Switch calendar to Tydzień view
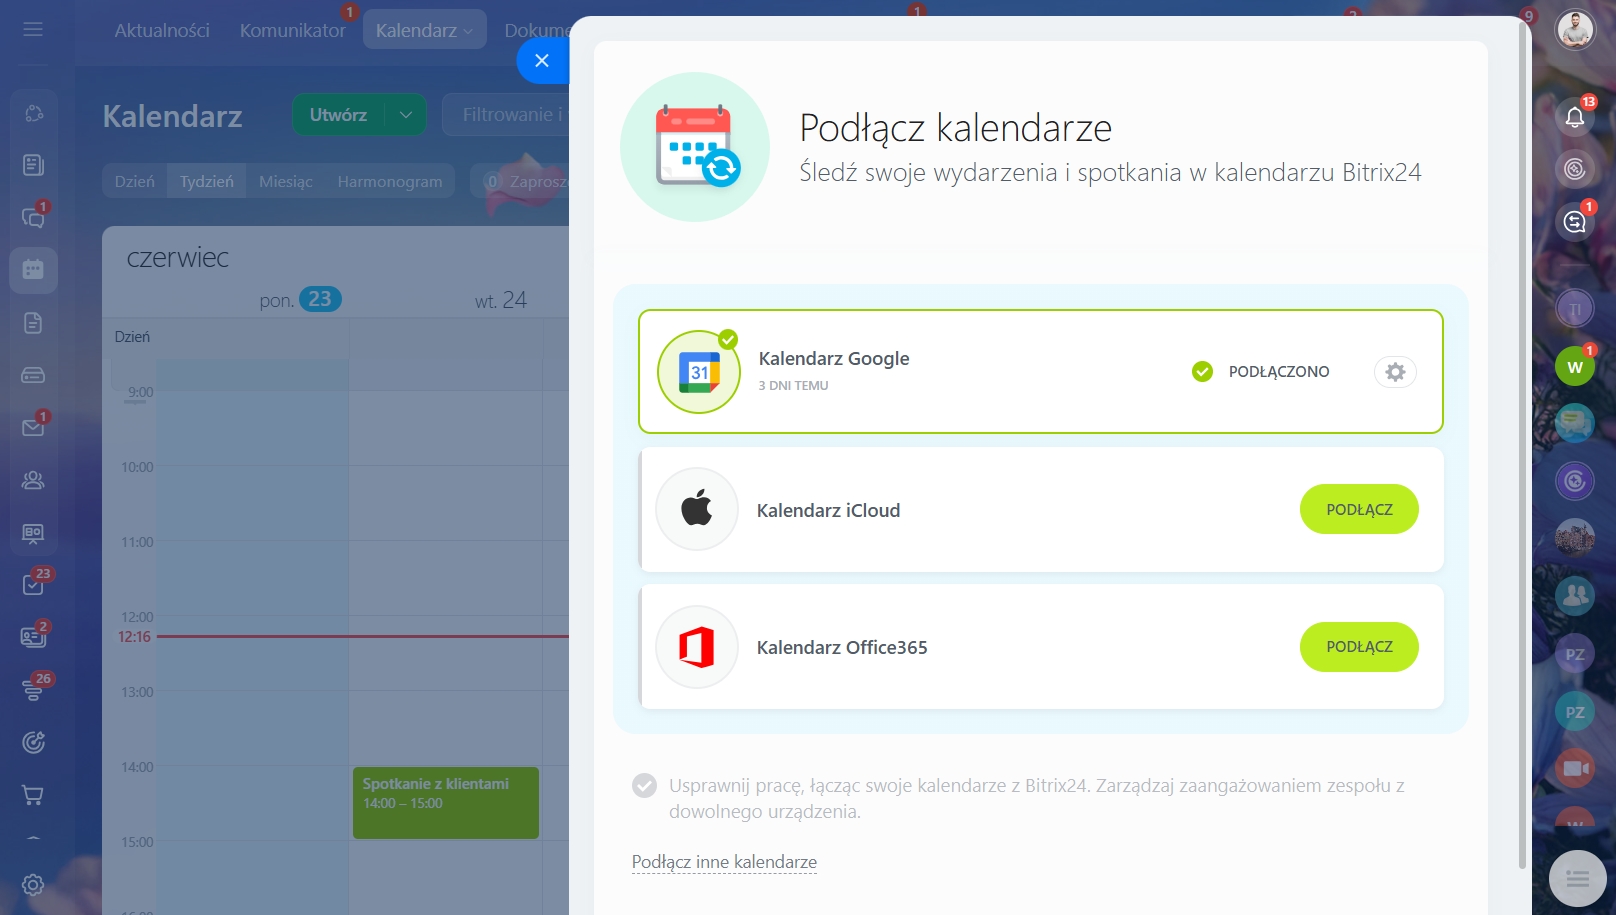The image size is (1616, 915). pos(207,181)
